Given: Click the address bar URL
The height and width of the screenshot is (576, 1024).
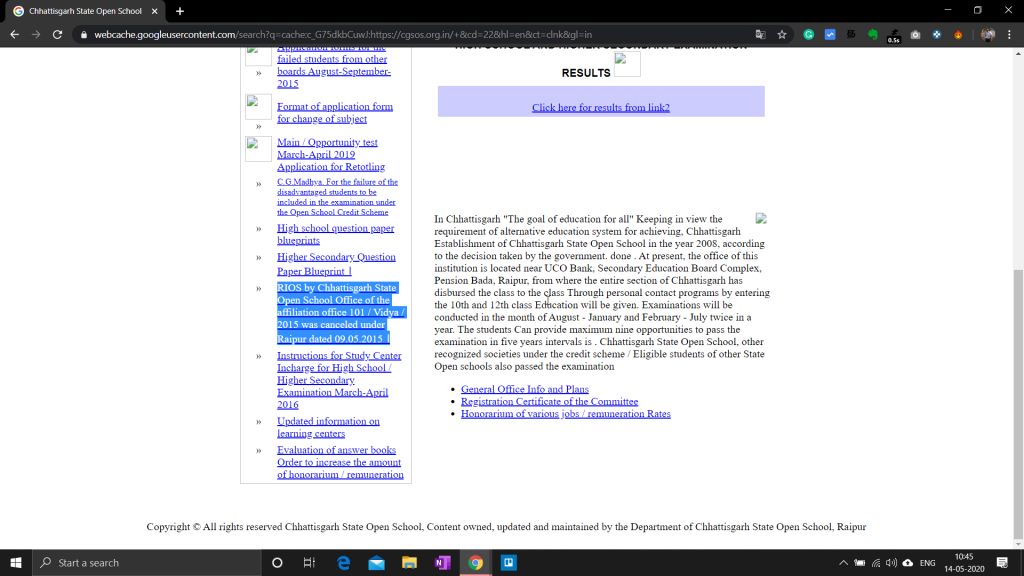Looking at the screenshot, I should click(343, 35).
